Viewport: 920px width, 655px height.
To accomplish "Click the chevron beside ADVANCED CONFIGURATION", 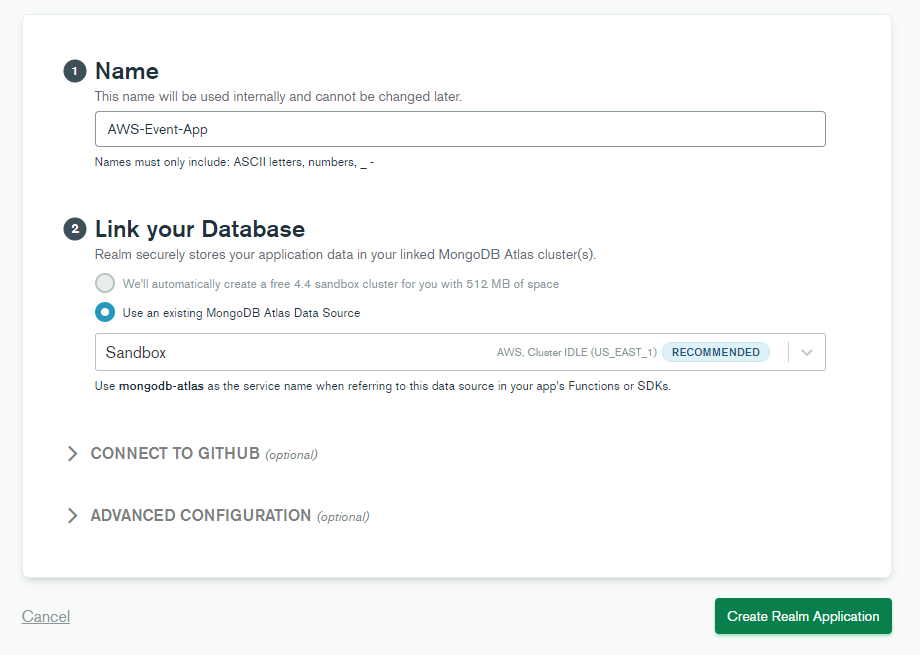I will [72, 515].
